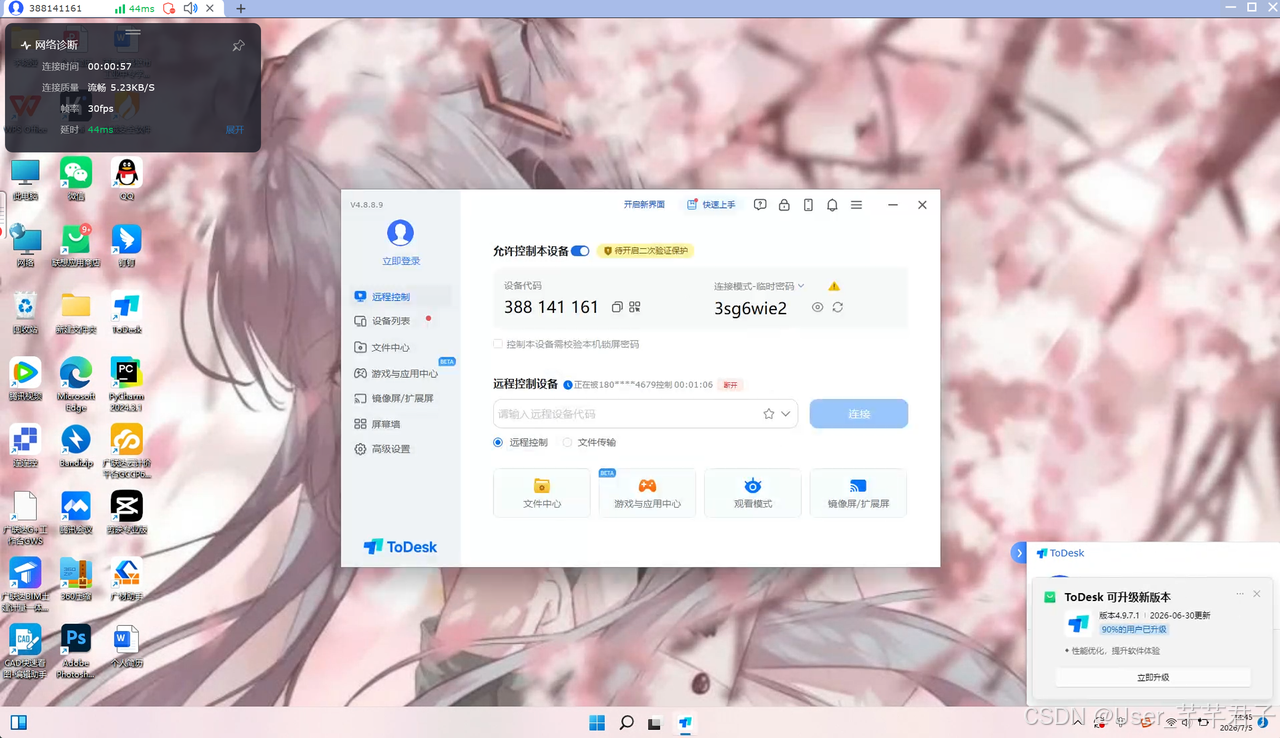
Task: Open the 回收站 recycle bin icon
Action: tap(25, 313)
